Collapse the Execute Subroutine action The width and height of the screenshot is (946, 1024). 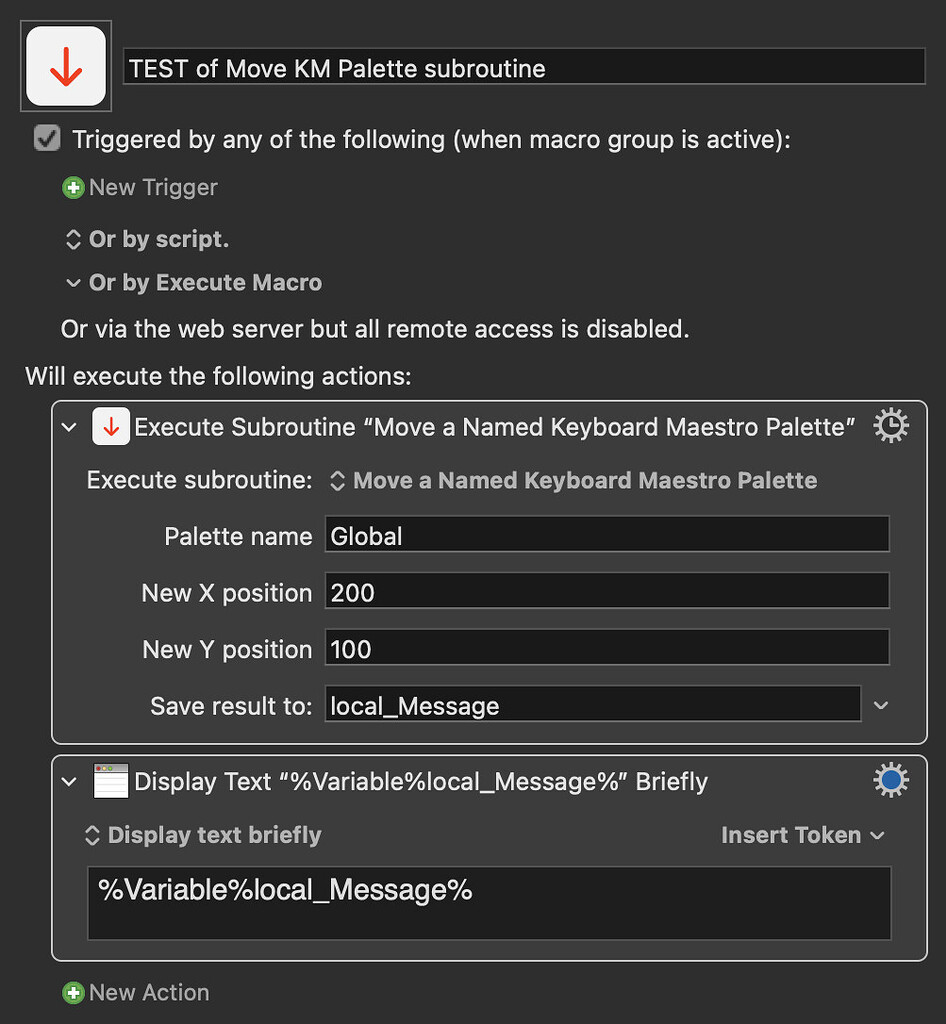(69, 427)
